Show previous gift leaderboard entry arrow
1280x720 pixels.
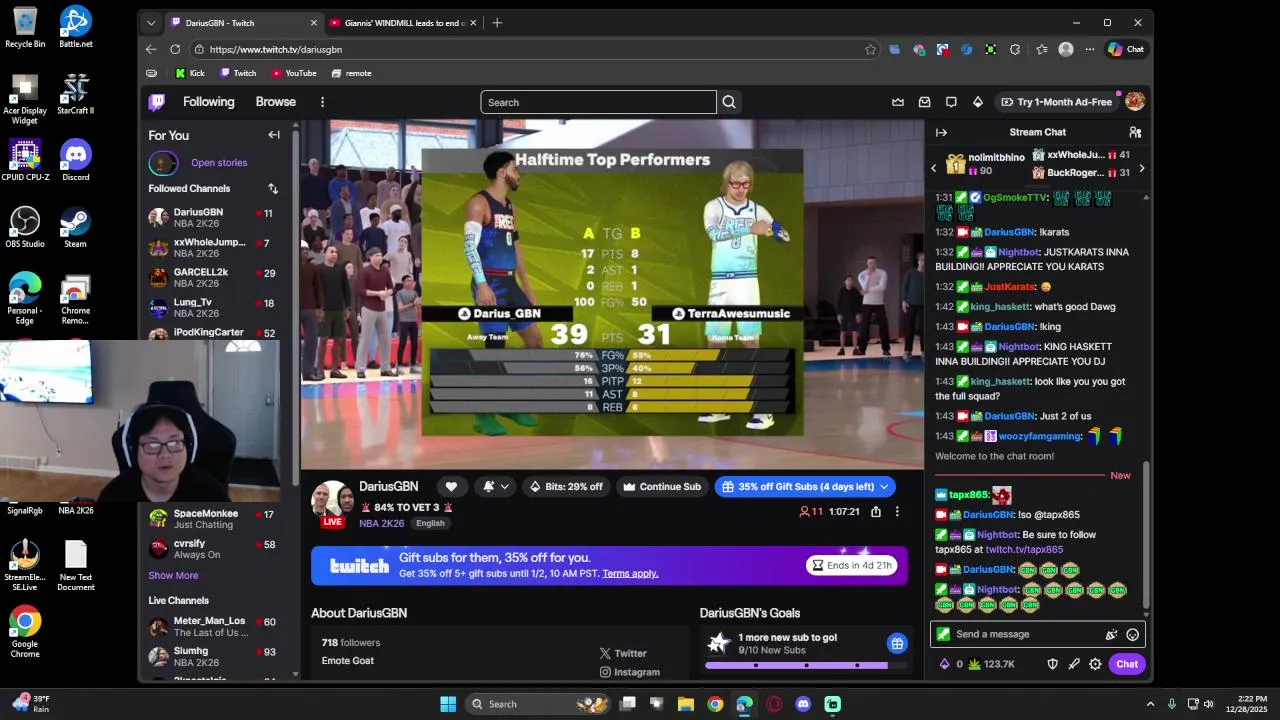tap(934, 168)
